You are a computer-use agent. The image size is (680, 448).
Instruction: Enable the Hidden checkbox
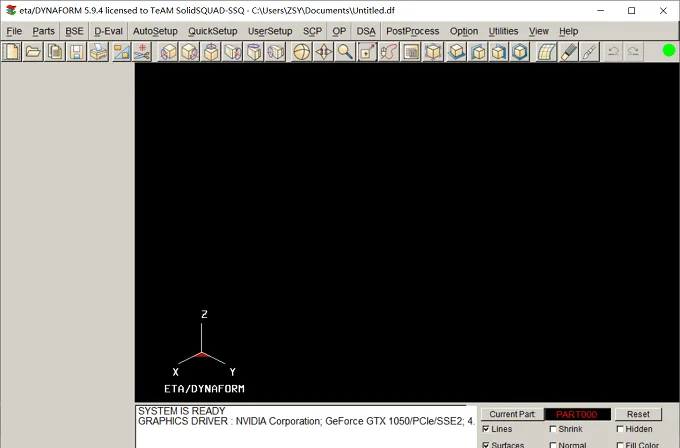(x=620, y=429)
